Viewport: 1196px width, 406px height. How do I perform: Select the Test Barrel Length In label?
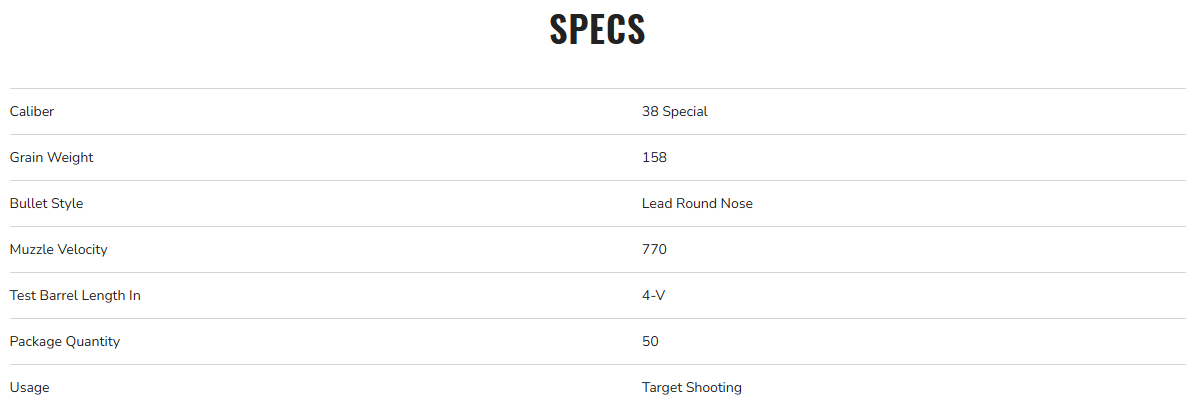coord(75,296)
